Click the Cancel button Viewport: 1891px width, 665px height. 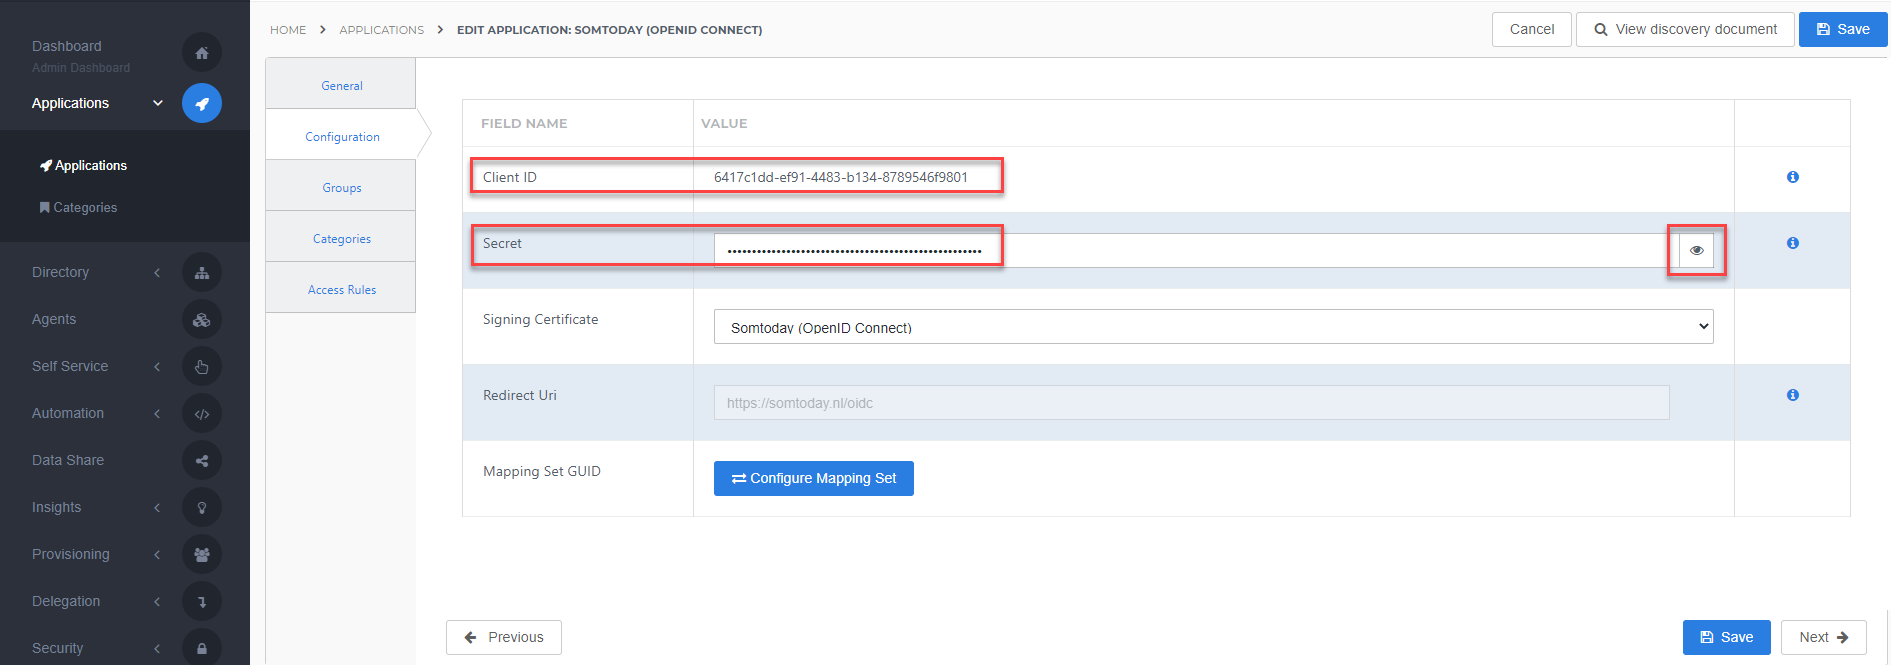1532,29
